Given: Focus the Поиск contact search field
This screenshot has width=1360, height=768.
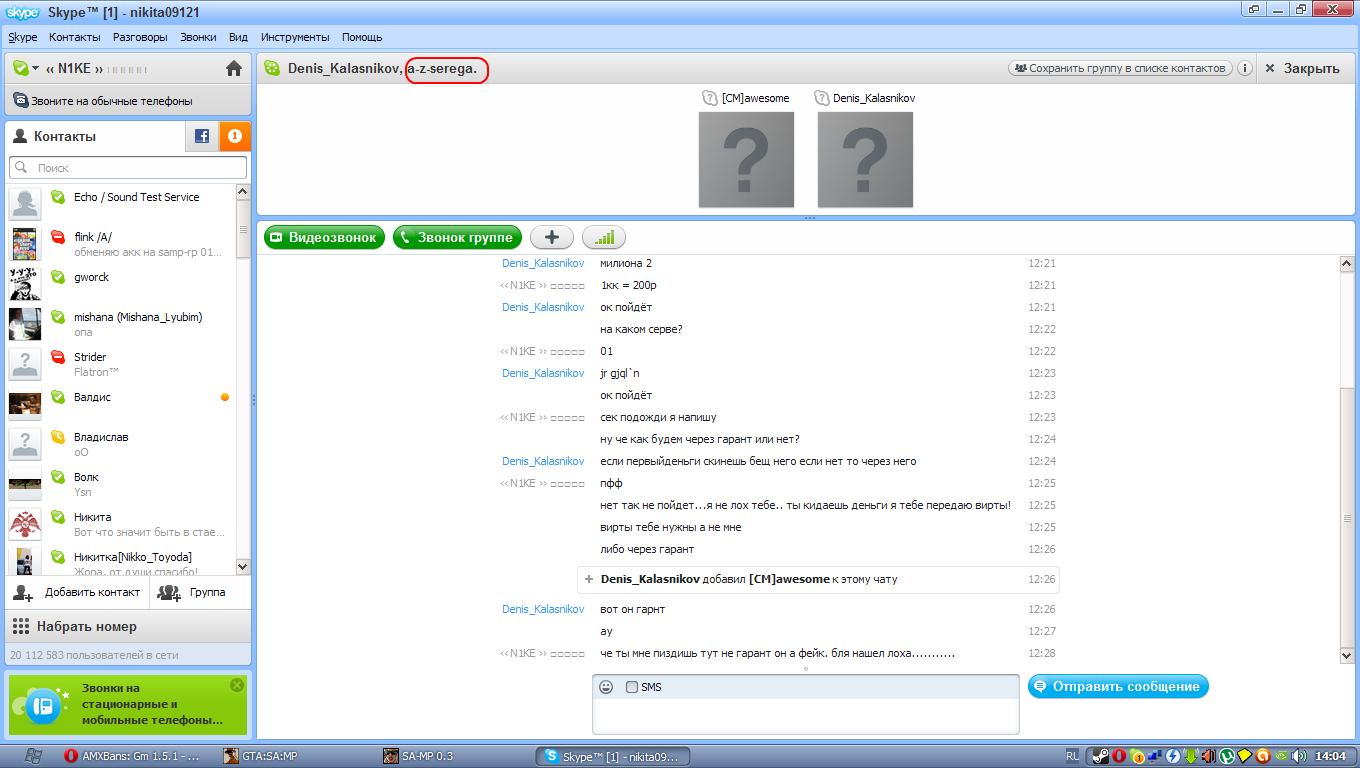Looking at the screenshot, I should 128,168.
